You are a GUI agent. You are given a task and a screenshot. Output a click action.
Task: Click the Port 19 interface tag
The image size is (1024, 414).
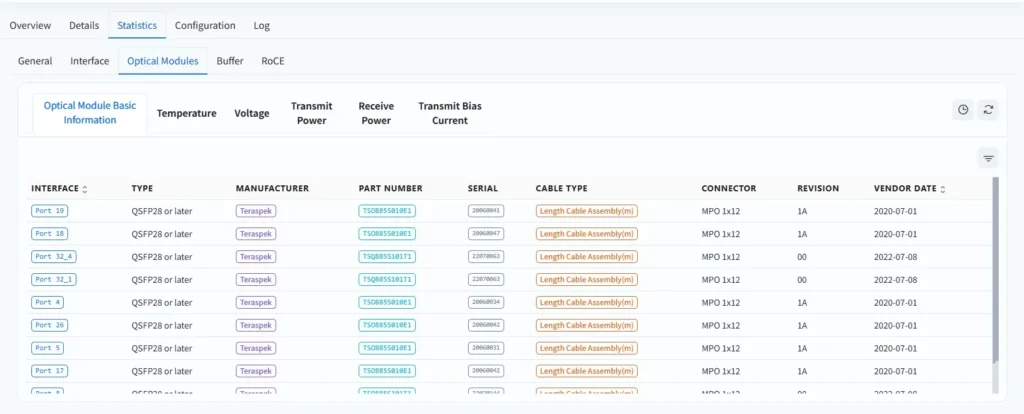click(x=49, y=211)
